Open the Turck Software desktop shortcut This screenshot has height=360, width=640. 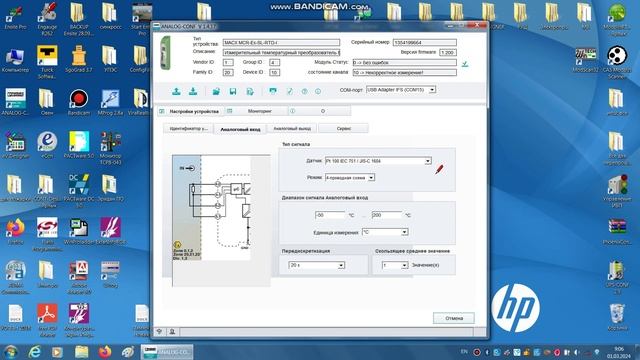[47, 62]
